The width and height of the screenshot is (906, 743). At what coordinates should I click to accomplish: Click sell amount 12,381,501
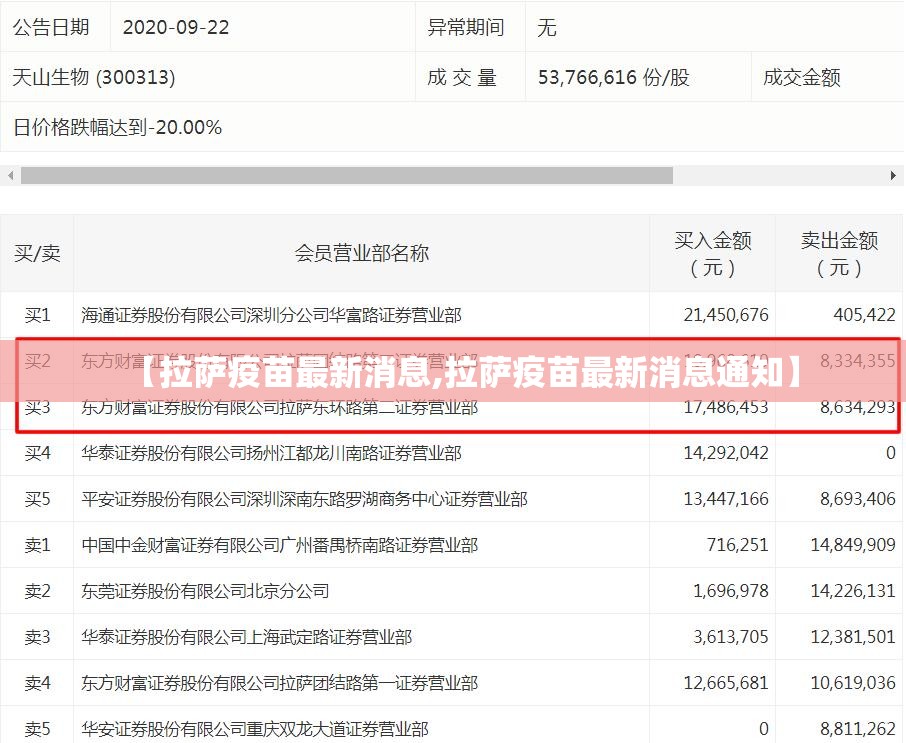click(853, 637)
